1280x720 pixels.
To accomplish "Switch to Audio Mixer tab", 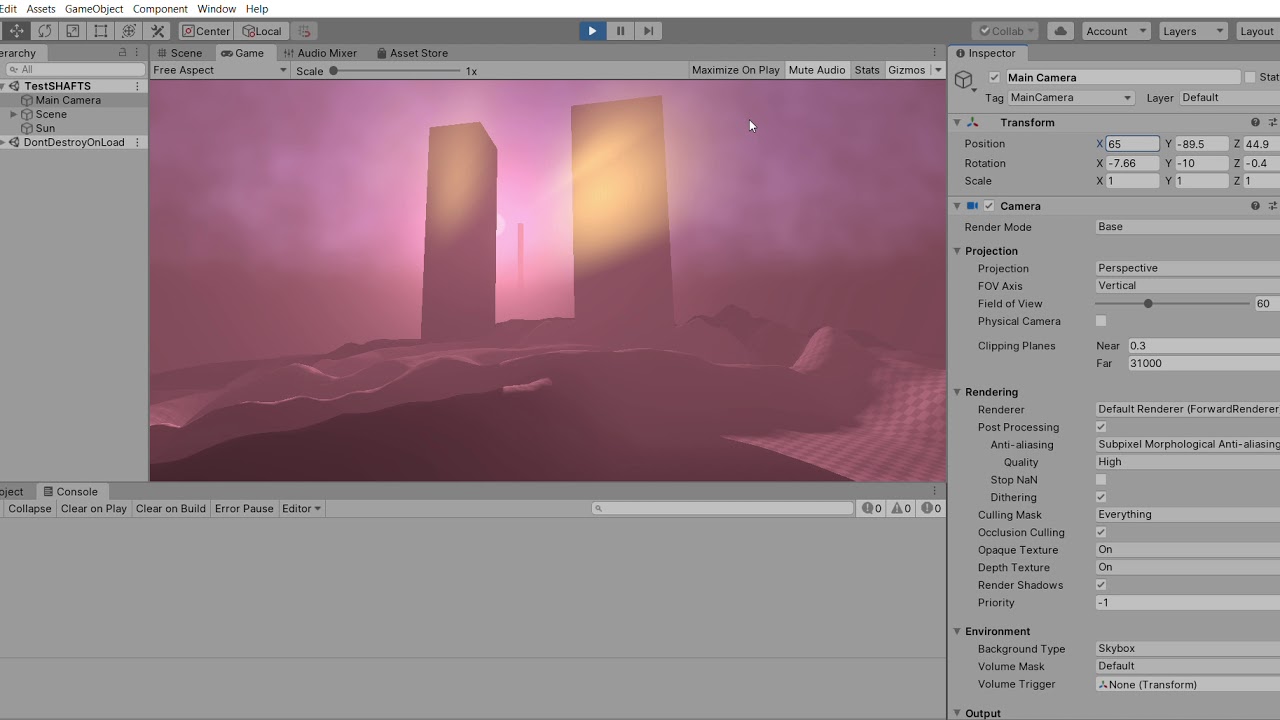I will pyautogui.click(x=320, y=53).
